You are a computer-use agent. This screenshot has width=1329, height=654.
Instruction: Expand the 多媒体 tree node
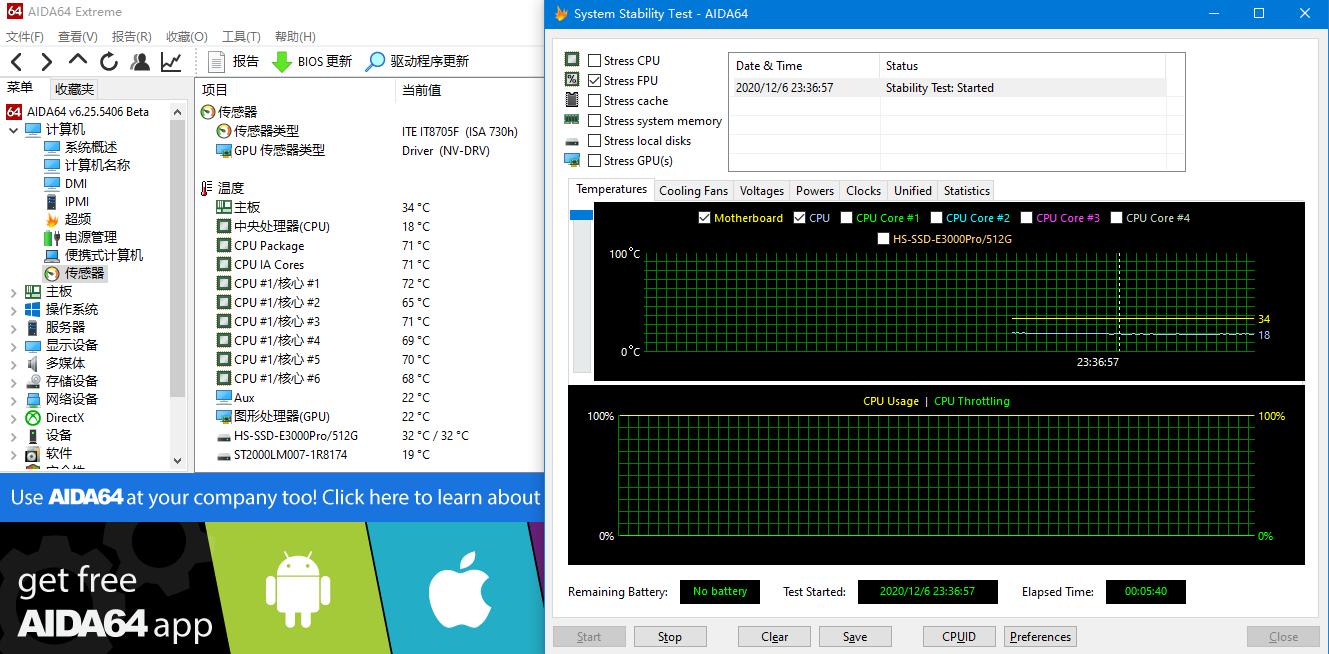13,363
